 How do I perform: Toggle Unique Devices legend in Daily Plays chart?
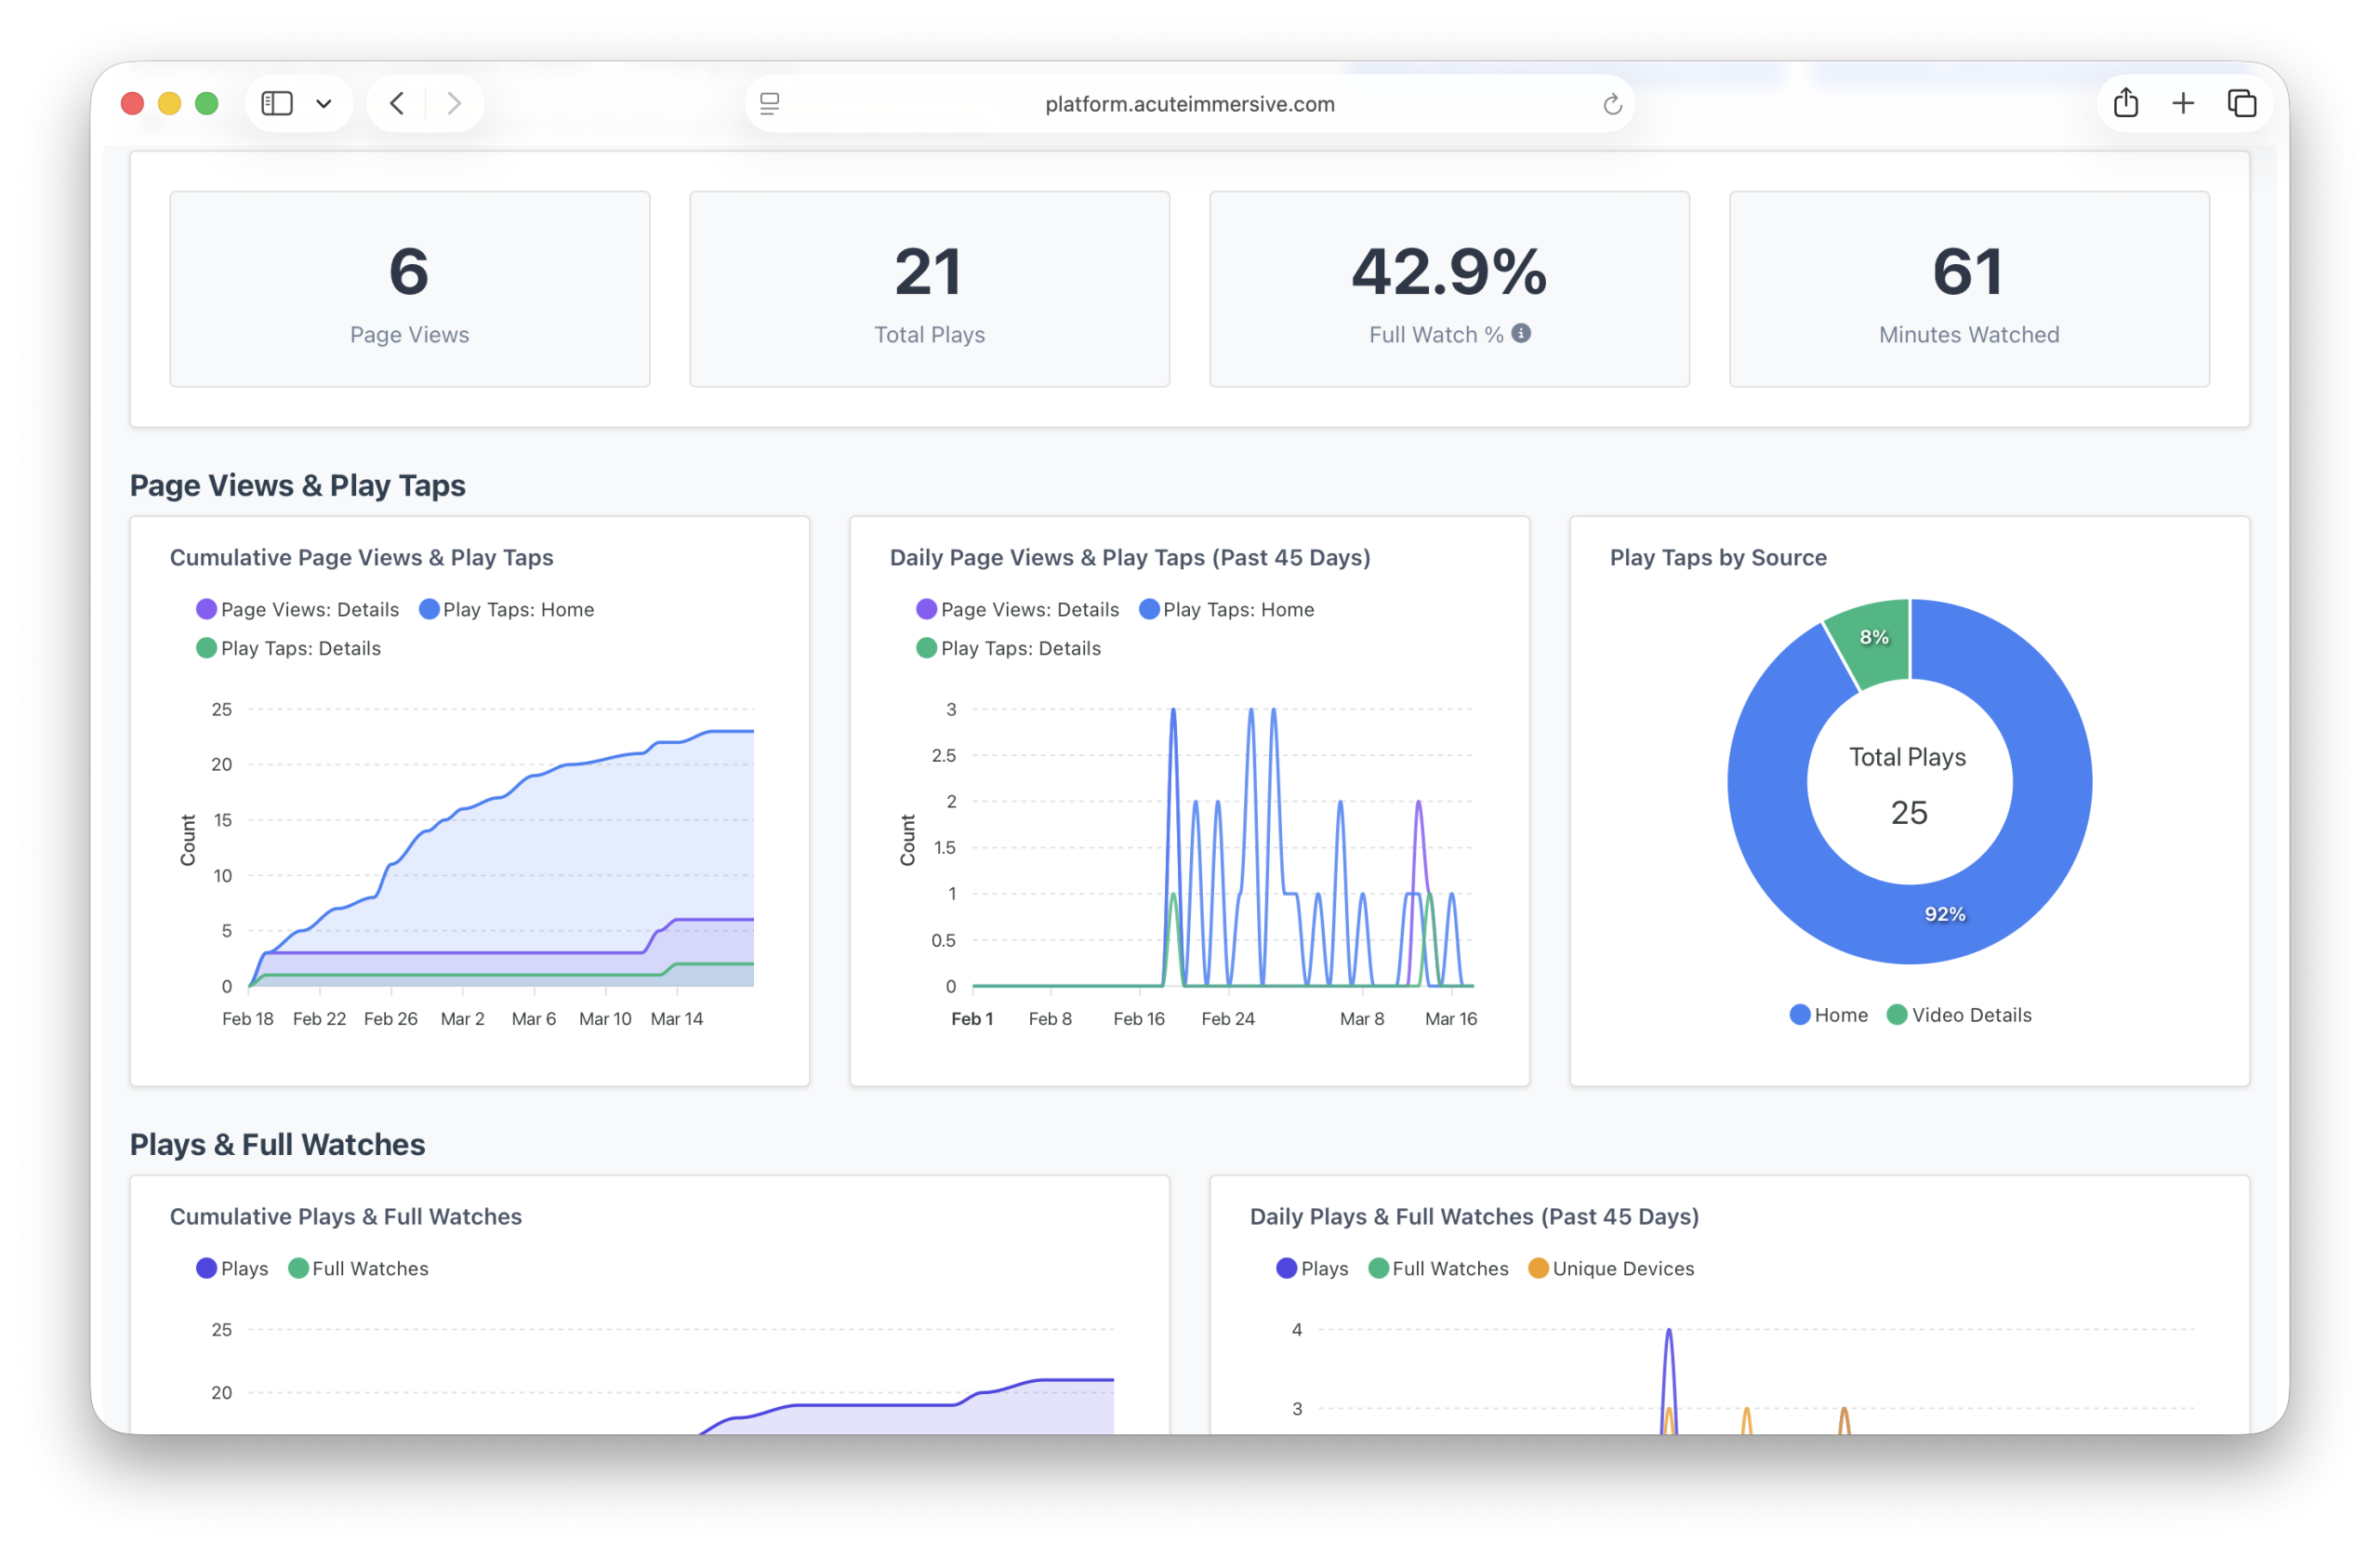[x=1610, y=1268]
